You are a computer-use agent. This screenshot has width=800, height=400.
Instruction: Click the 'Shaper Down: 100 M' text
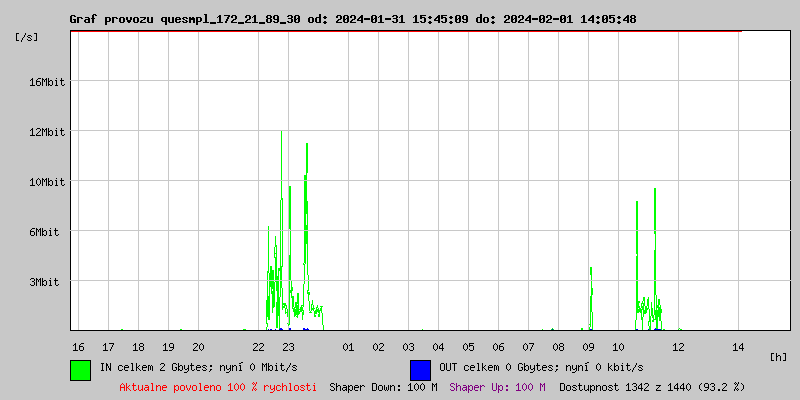383,386
